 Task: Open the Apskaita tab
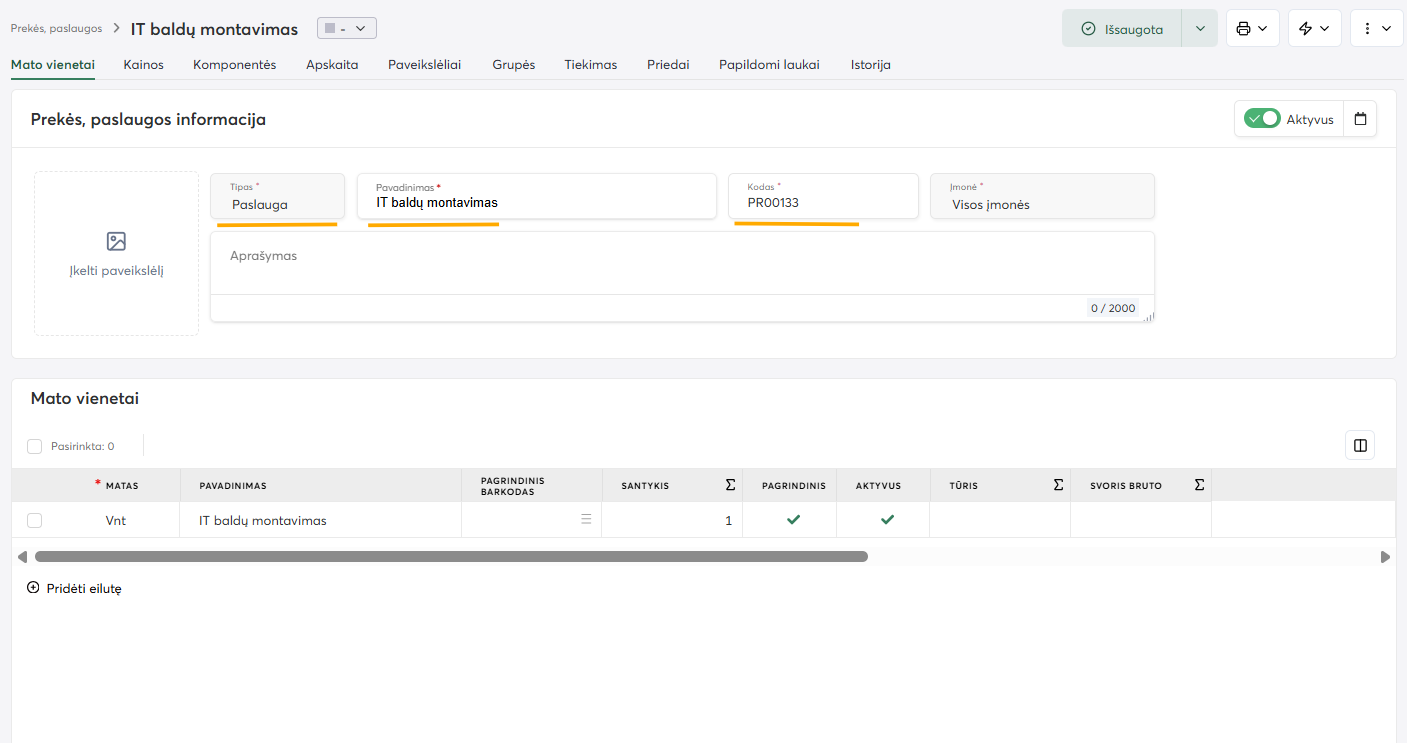[x=332, y=64]
